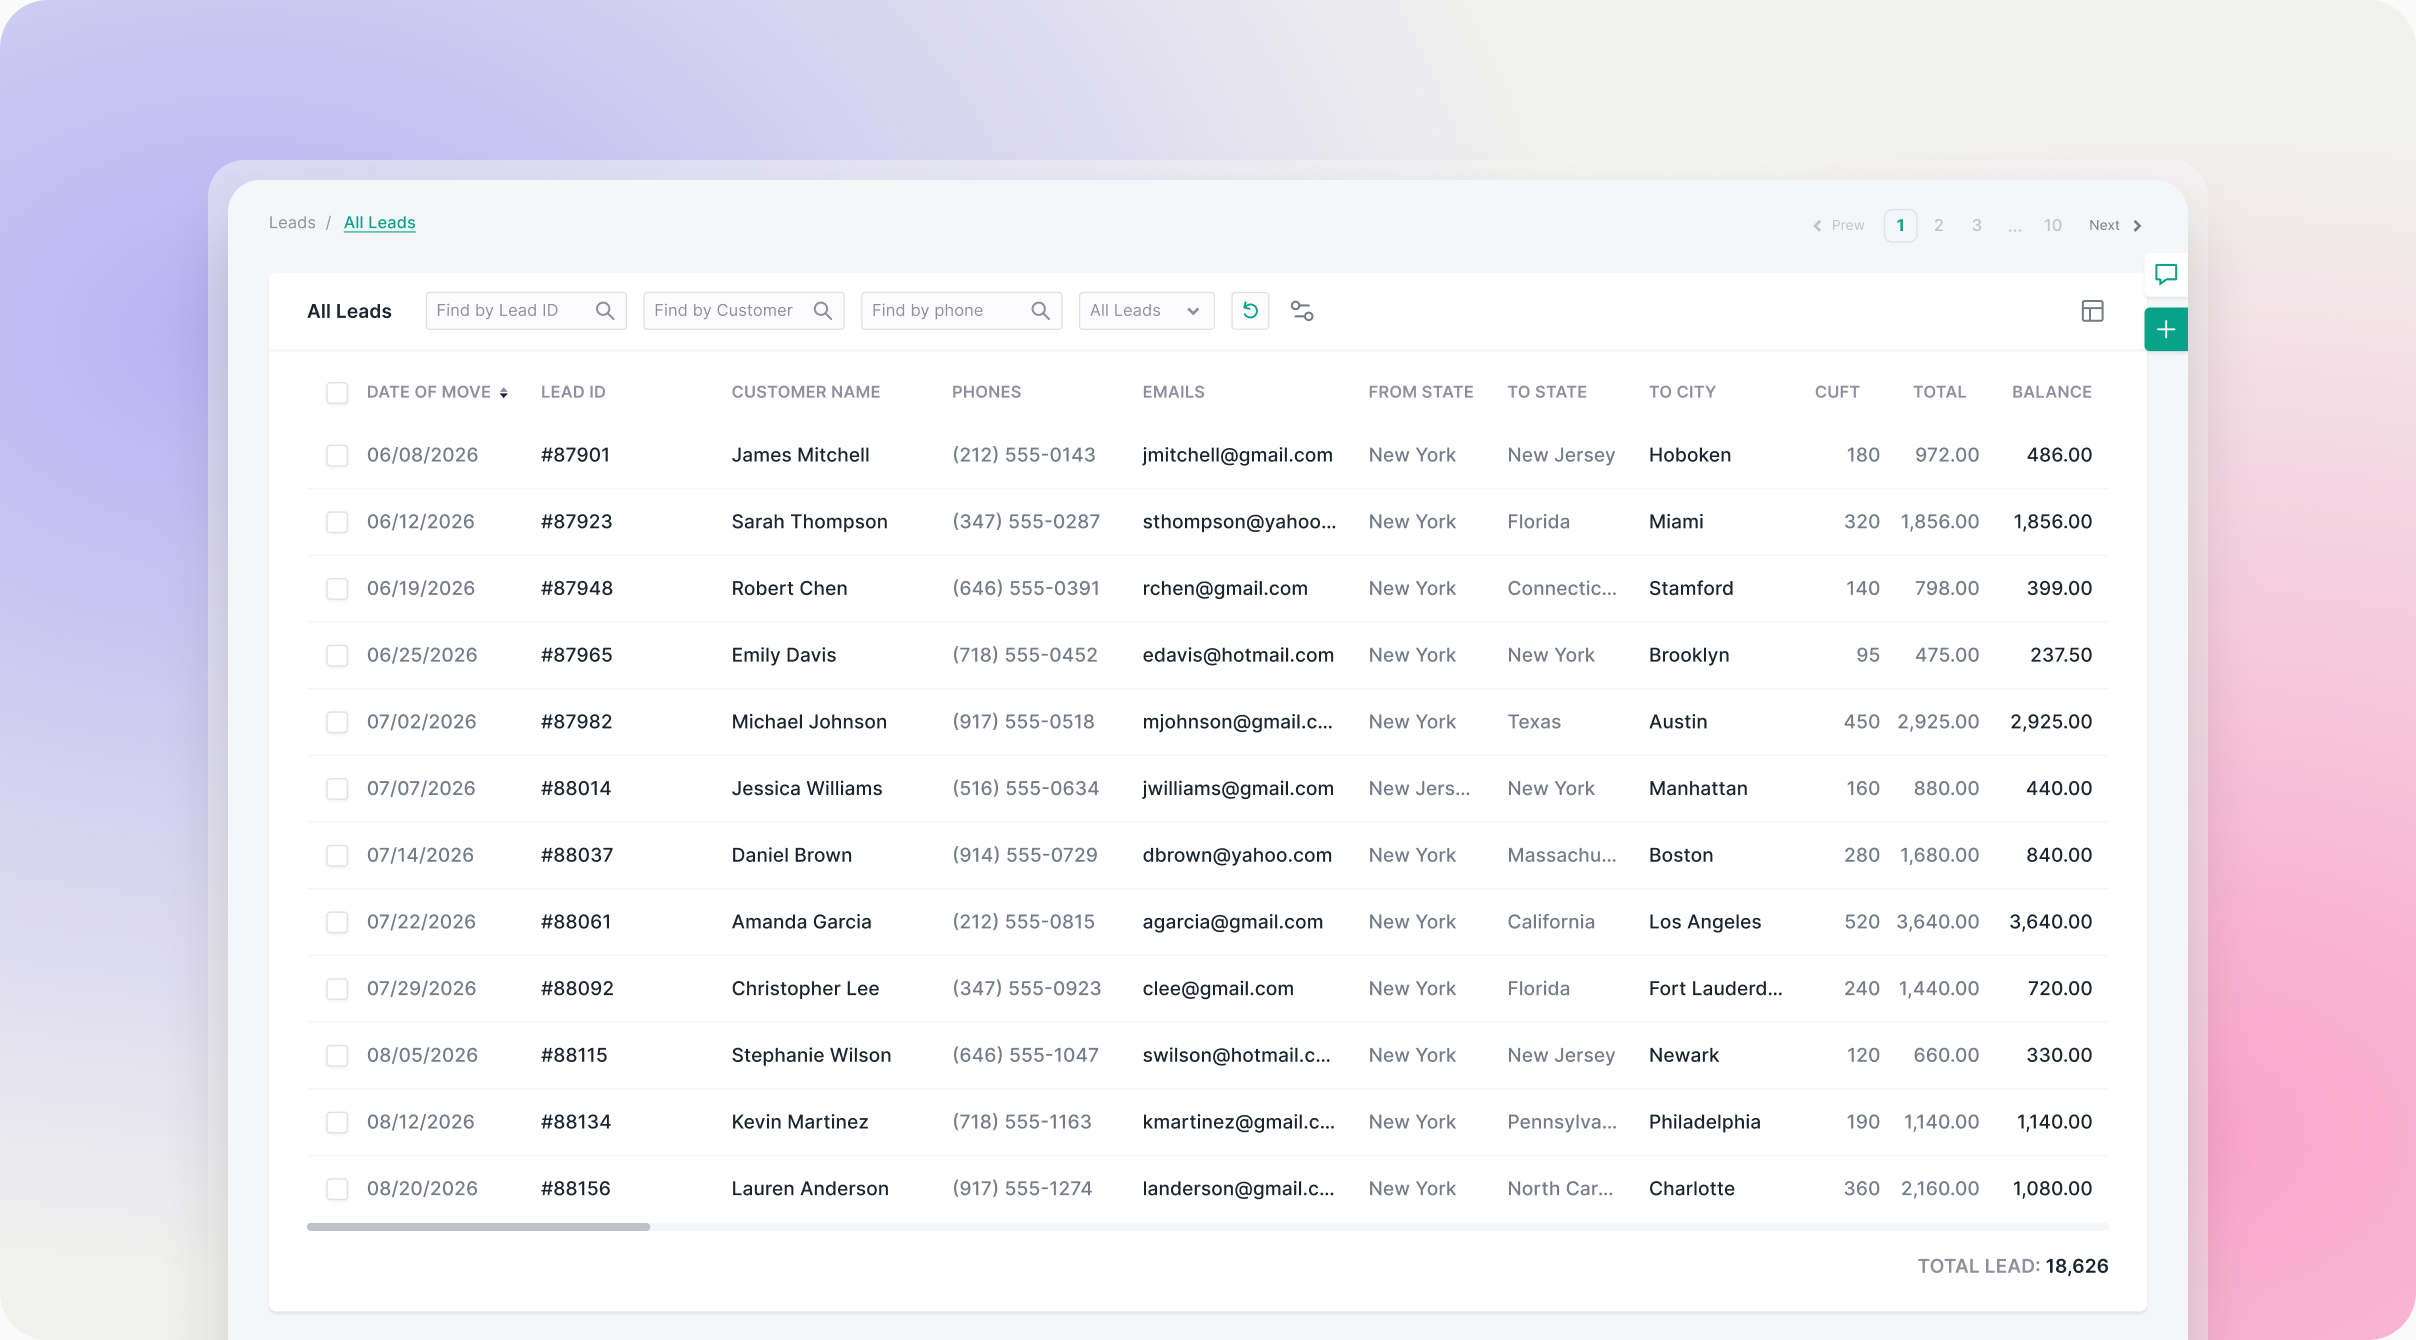Click total value 2,160.00

[x=1940, y=1189]
